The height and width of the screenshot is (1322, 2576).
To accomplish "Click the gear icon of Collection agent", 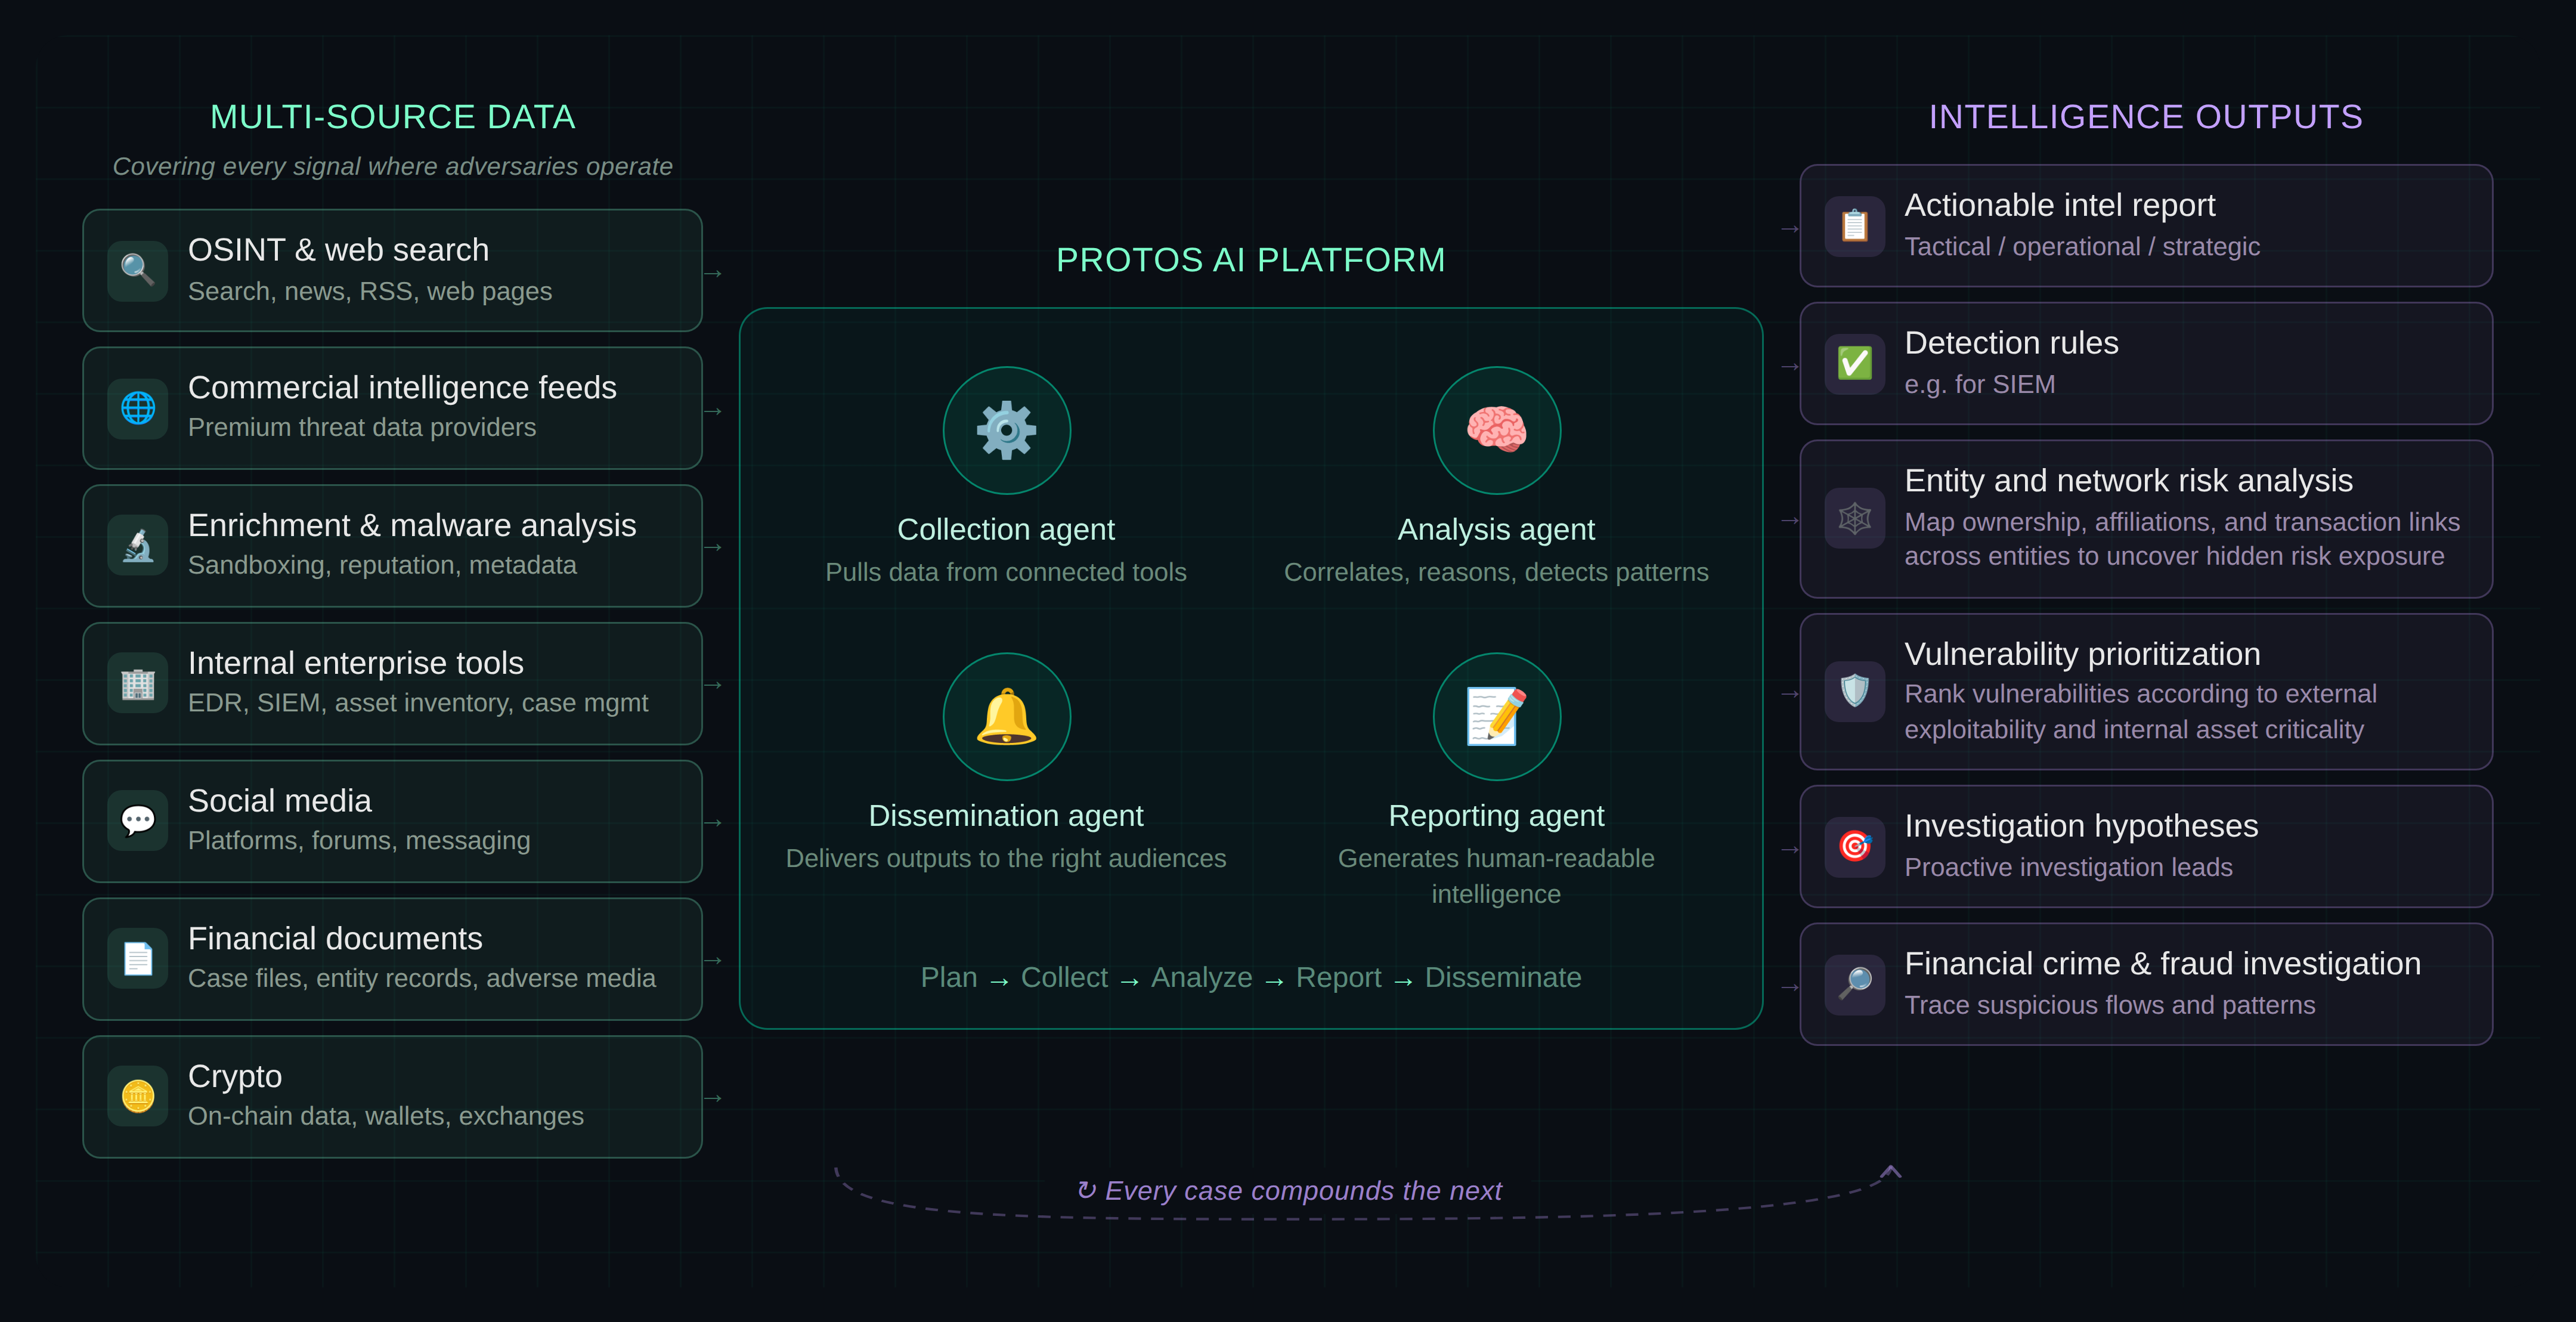I will click(x=1006, y=430).
